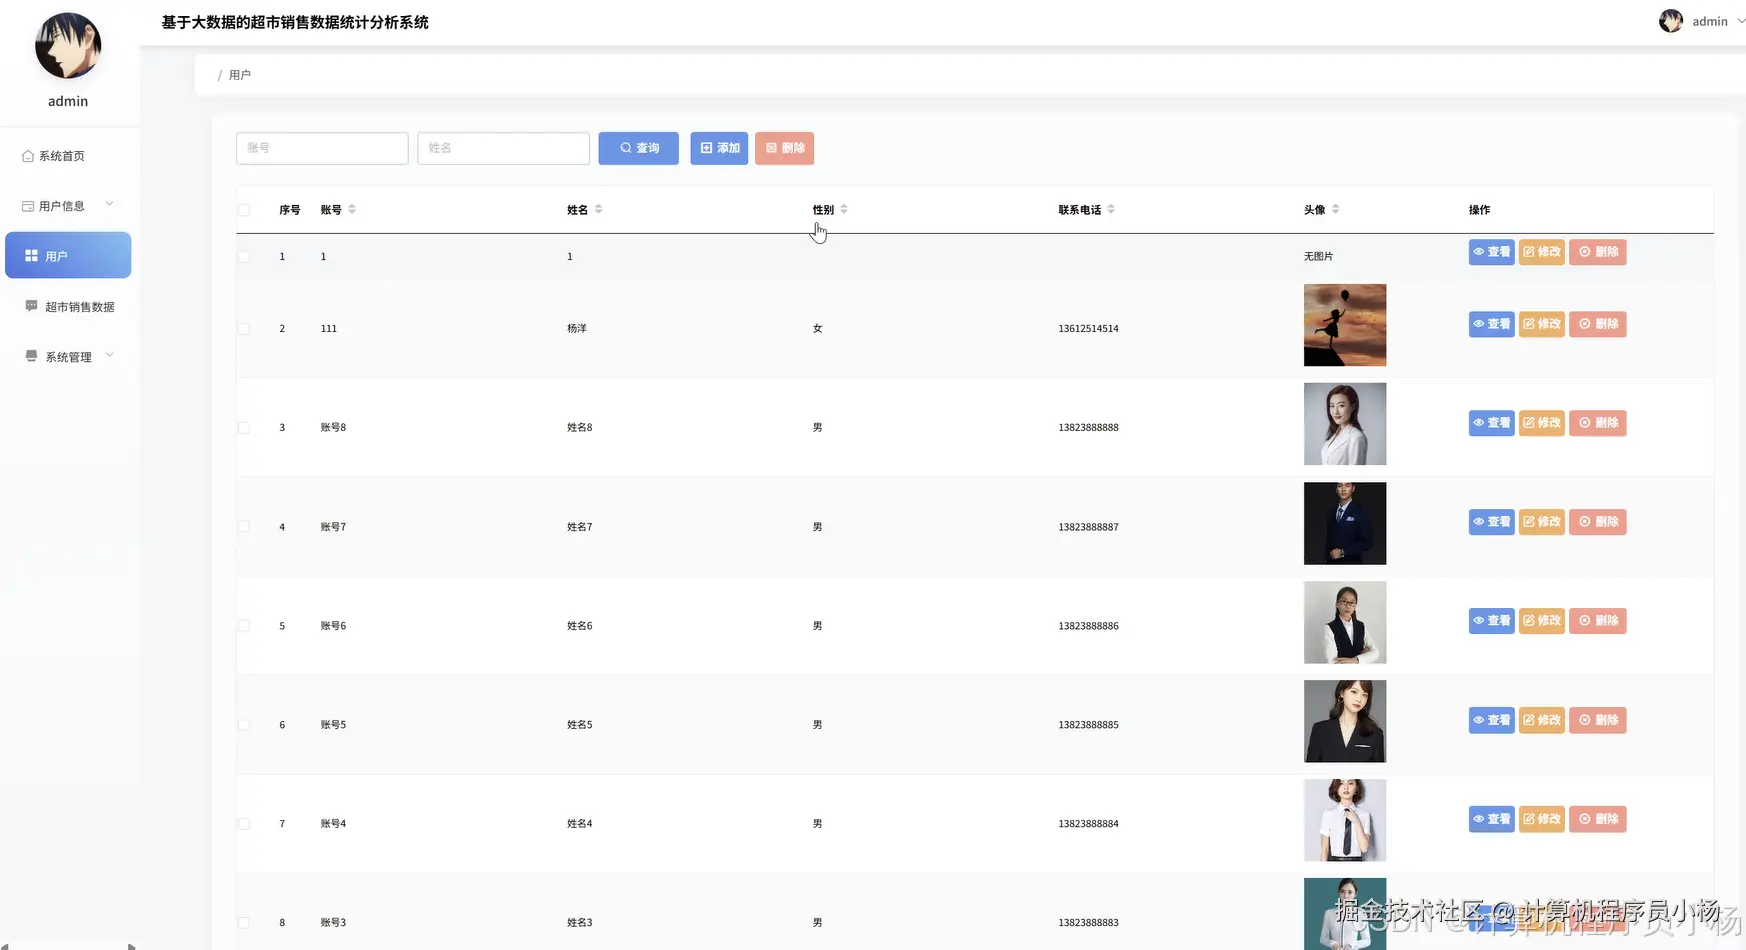Sort the table by 账号 column arrows
Image resolution: width=1746 pixels, height=950 pixels.
click(x=352, y=209)
